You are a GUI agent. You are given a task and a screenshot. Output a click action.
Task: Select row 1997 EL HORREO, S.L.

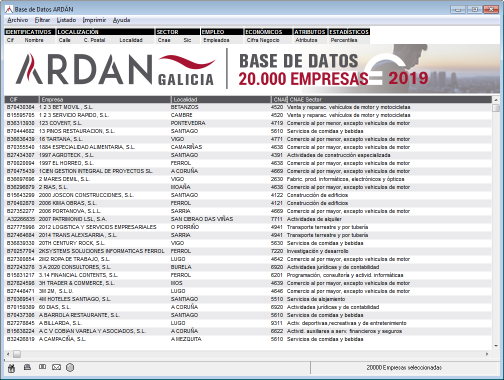tap(248, 163)
